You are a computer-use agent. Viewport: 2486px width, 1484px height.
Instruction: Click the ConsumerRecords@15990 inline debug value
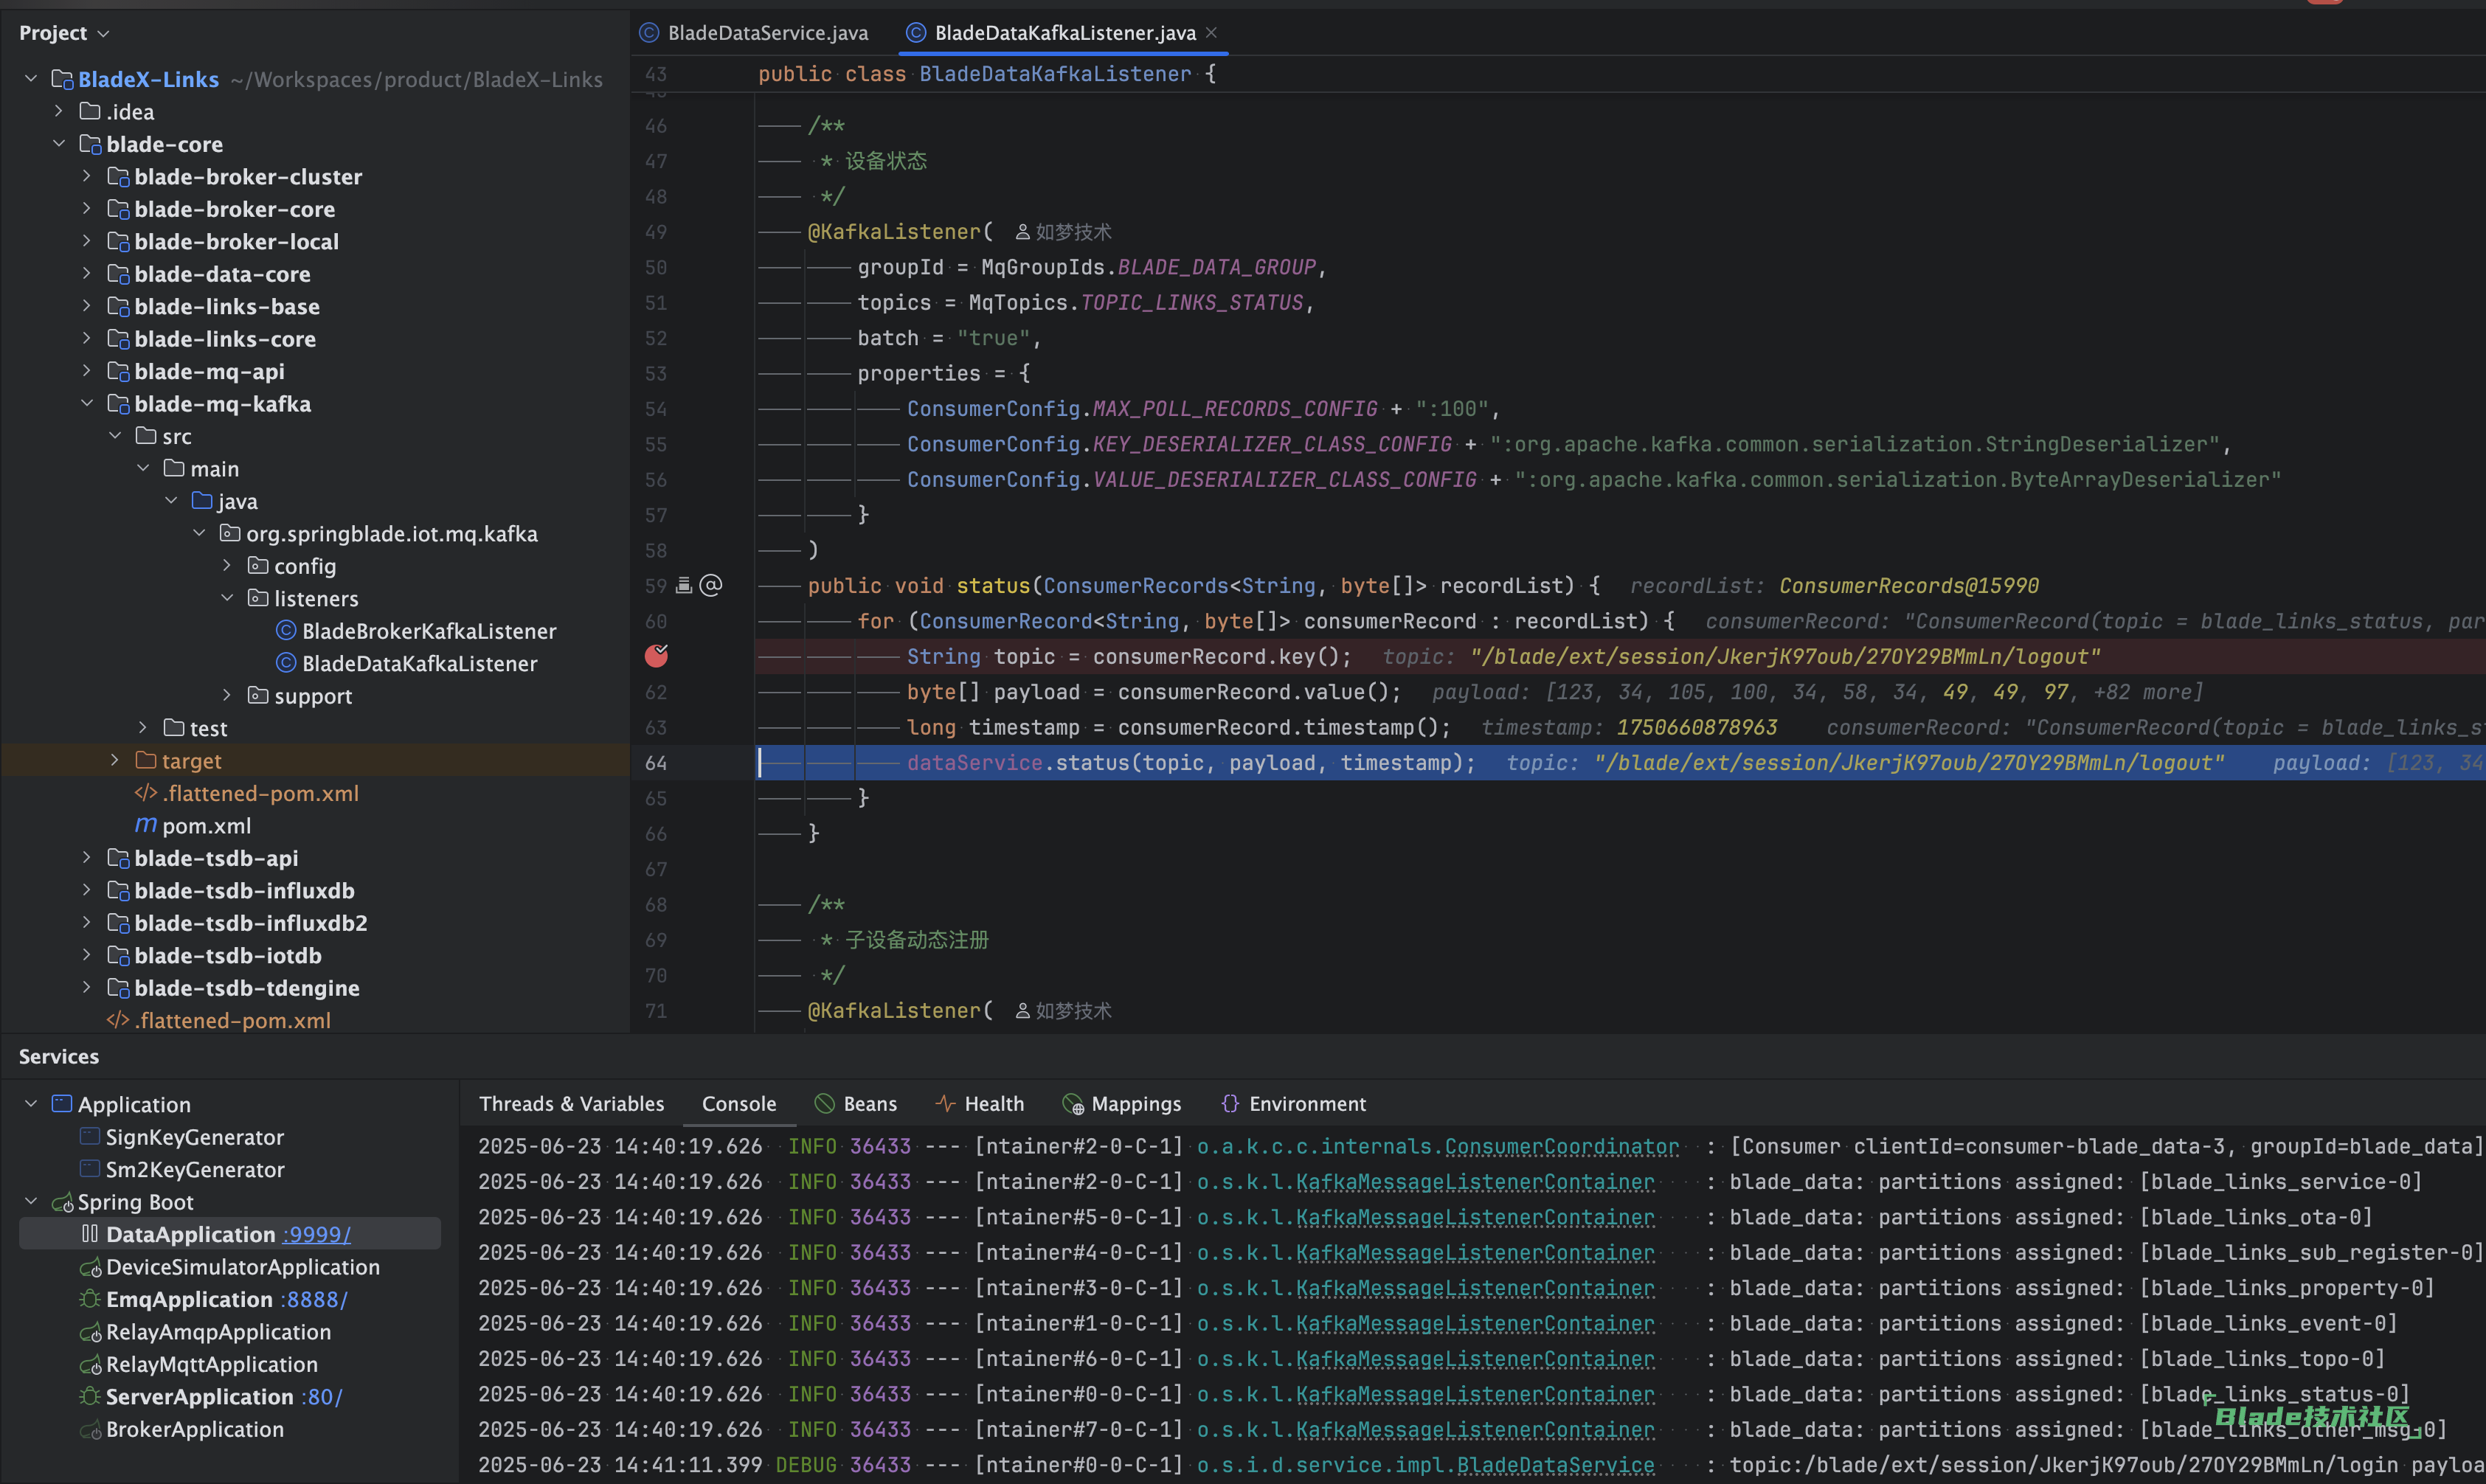click(x=1908, y=586)
